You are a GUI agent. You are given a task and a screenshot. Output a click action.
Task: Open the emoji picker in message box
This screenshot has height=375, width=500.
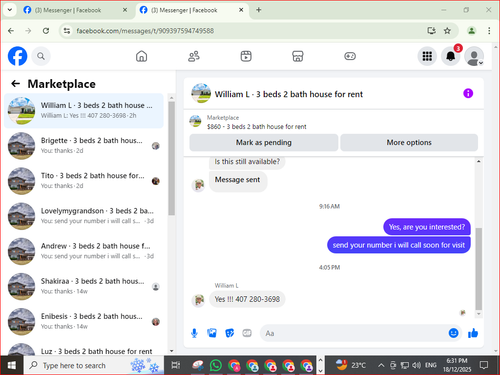453,333
